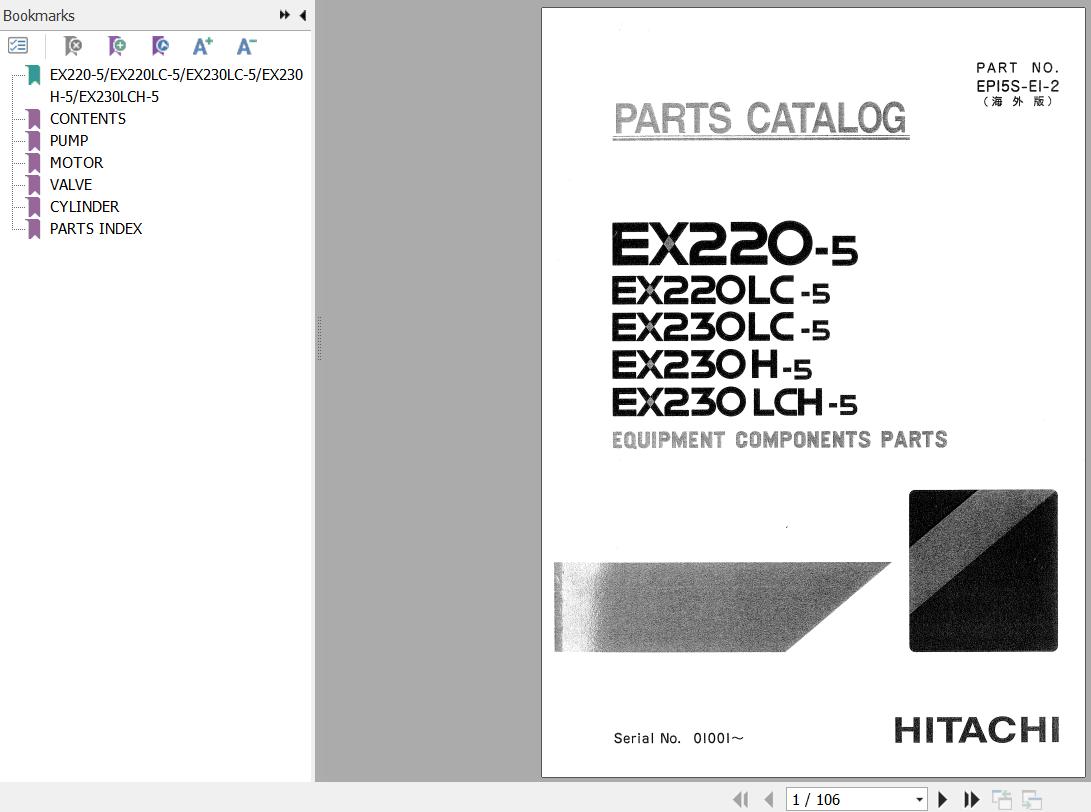The width and height of the screenshot is (1091, 812).
Task: Click the panel splitter grip handle
Action: click(x=319, y=338)
